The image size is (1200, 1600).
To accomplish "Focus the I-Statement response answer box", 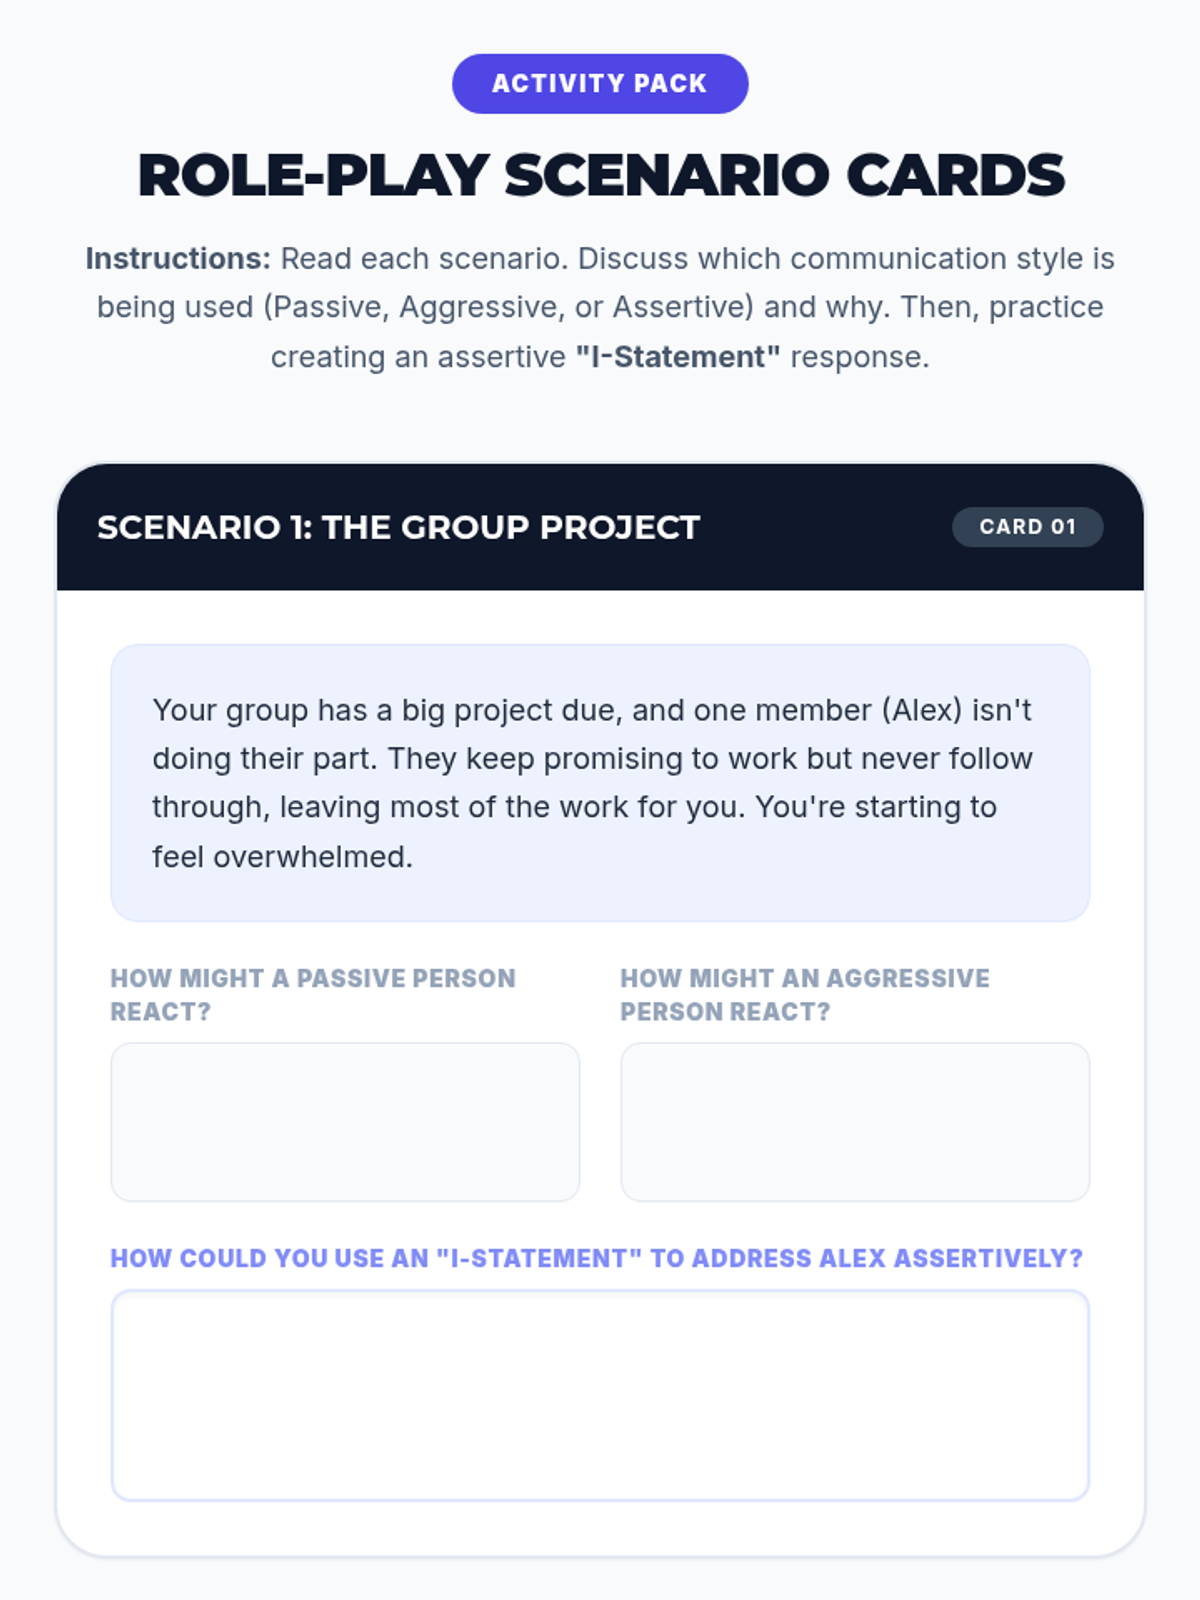I will pyautogui.click(x=600, y=1395).
